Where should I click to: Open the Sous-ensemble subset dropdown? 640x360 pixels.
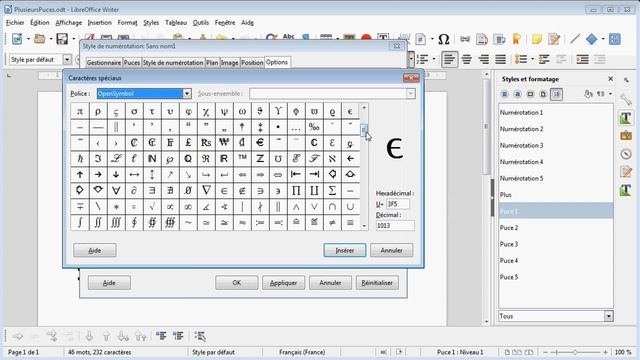[x=411, y=93]
